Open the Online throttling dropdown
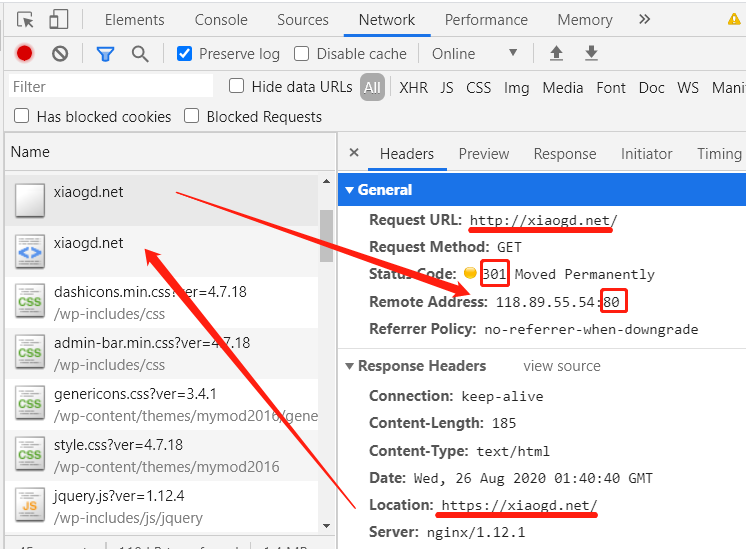This screenshot has height=549, width=746. coord(474,54)
